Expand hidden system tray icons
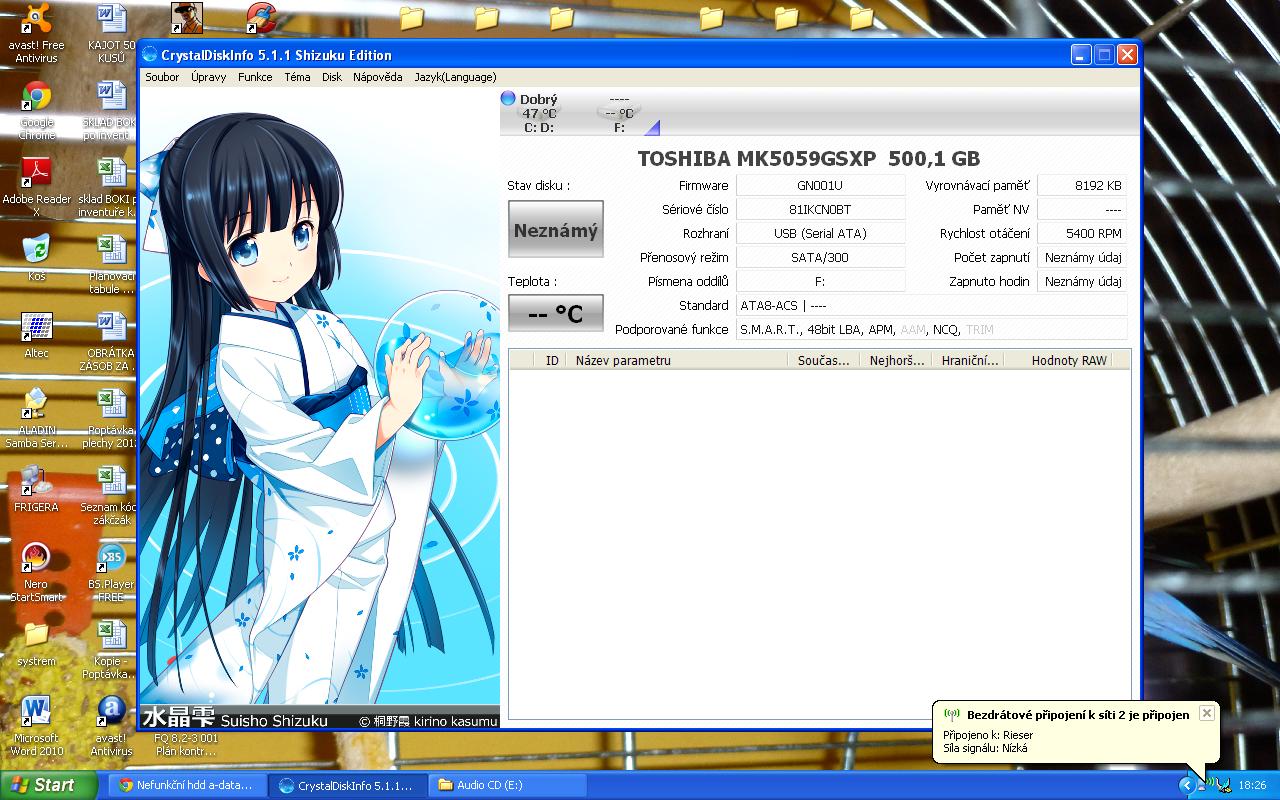This screenshot has width=1280, height=800. tap(1187, 785)
